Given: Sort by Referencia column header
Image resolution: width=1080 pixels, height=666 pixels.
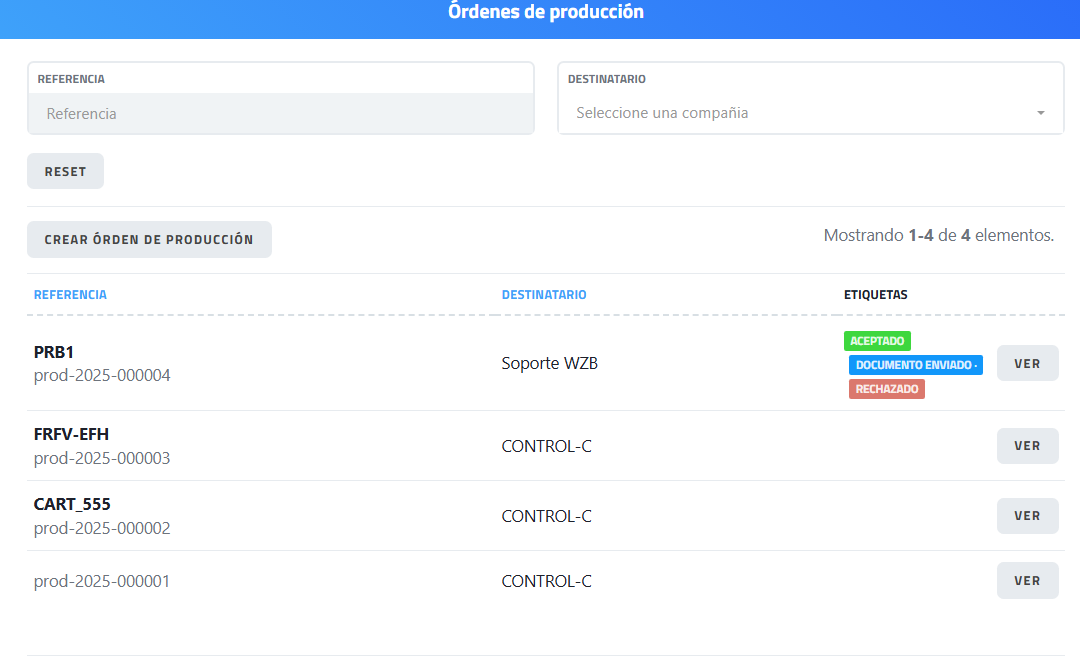Looking at the screenshot, I should pyautogui.click(x=70, y=295).
